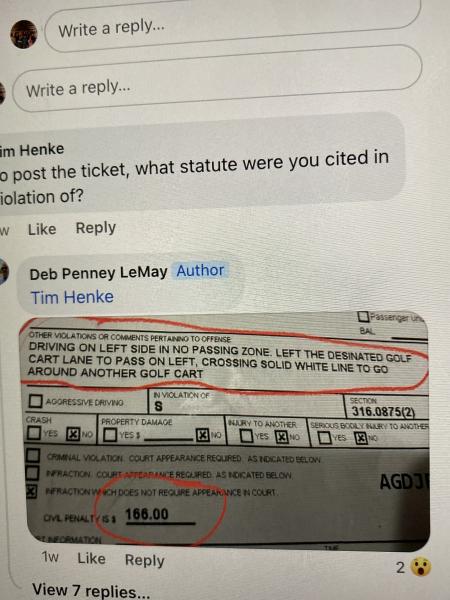The image size is (450, 600).
Task: Focus the lower Write a reply field with the cut-off avatar
Action: click(x=217, y=79)
